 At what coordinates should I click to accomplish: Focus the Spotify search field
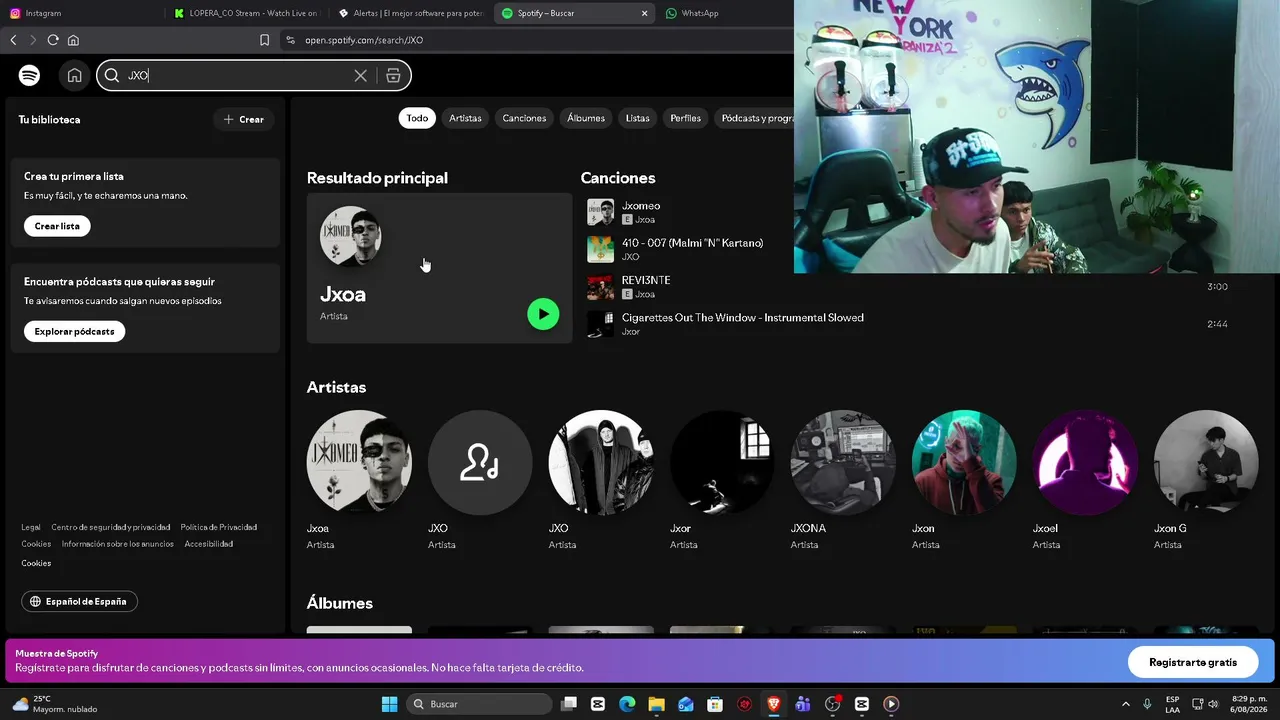pyautogui.click(x=254, y=75)
